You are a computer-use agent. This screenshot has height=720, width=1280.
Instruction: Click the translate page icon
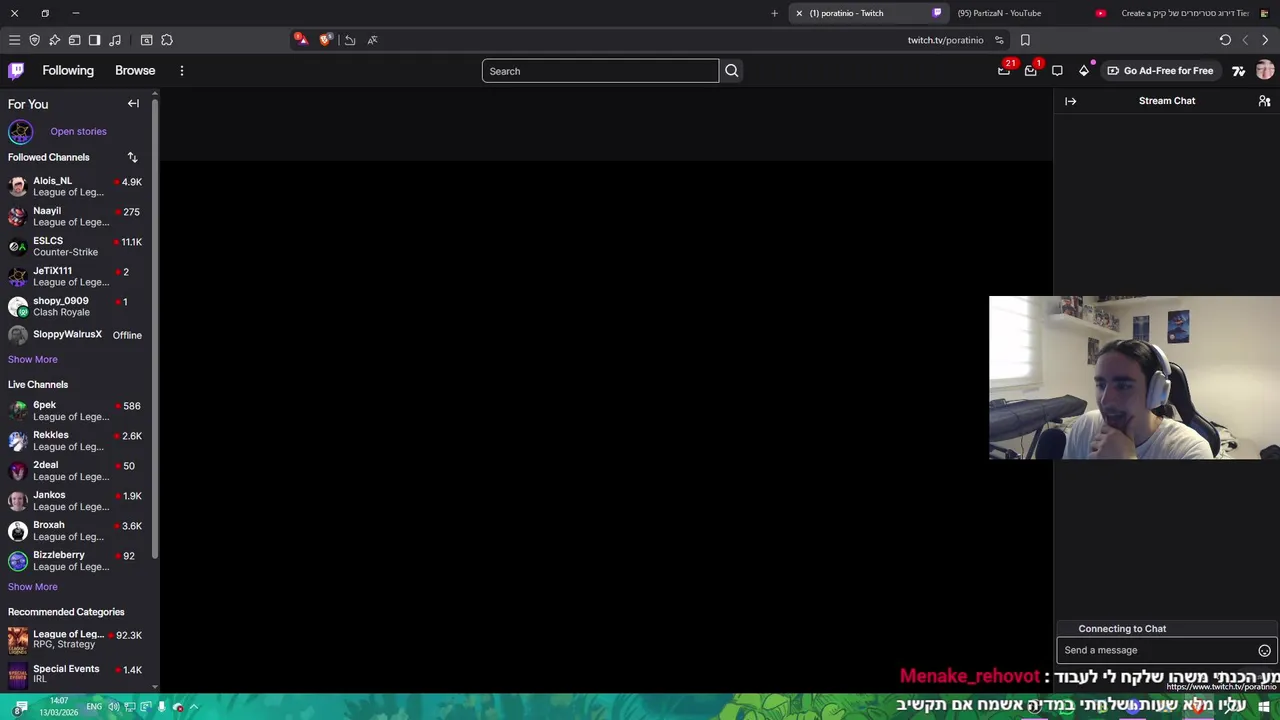coord(372,40)
